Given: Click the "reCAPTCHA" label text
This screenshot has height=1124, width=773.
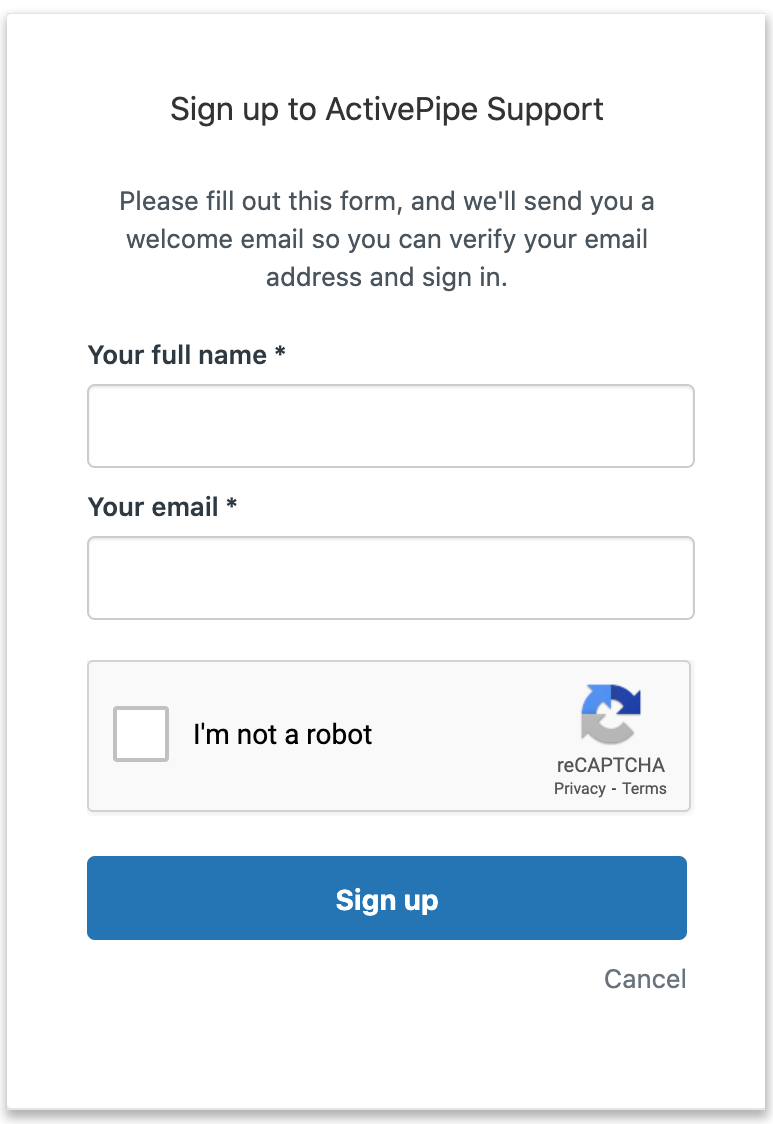Looking at the screenshot, I should pyautogui.click(x=611, y=765).
